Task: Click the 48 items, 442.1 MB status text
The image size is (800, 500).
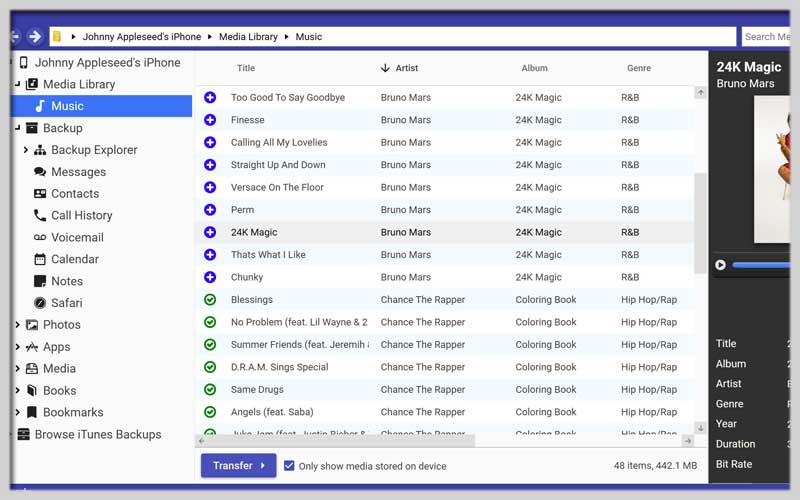Action: [x=655, y=465]
